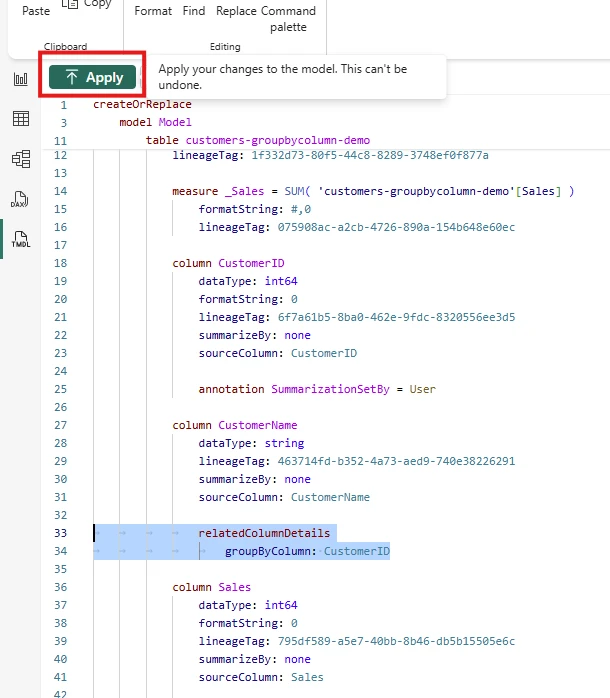Image resolution: width=610 pixels, height=698 pixels.
Task: Click sourceColumn: CustomerName on line 31
Action: click(284, 497)
